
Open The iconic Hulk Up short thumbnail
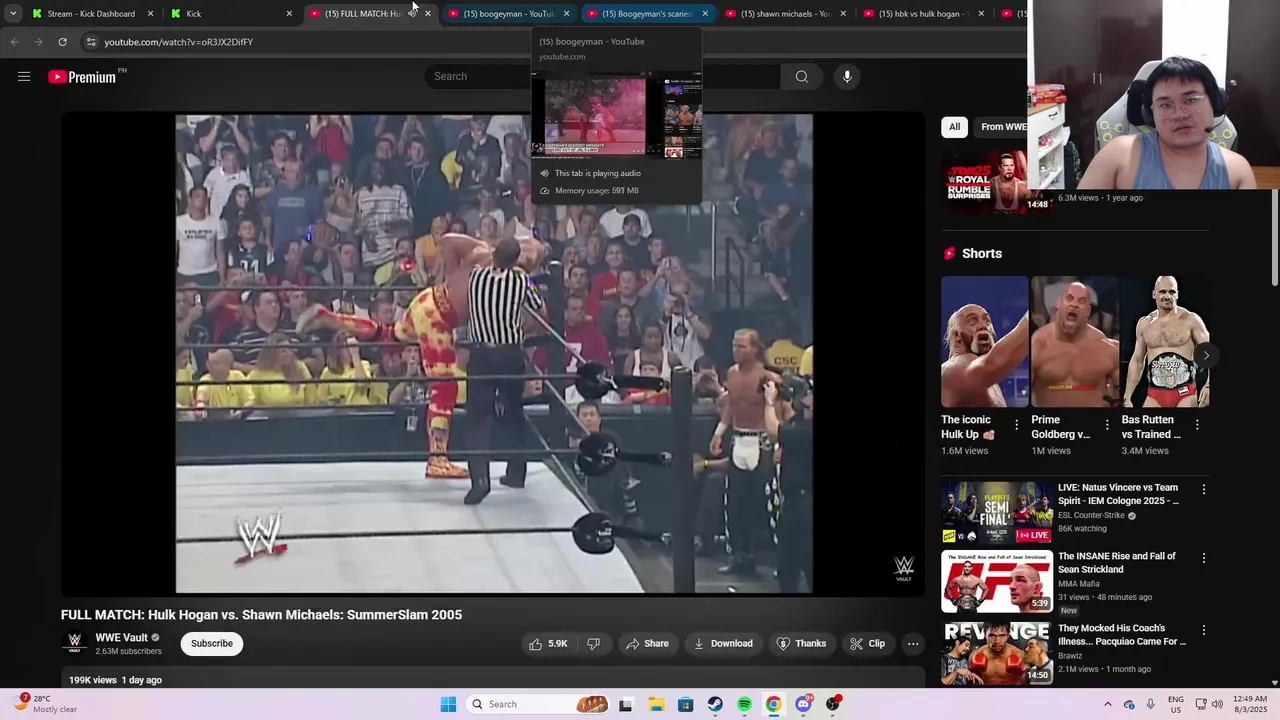tap(984, 341)
